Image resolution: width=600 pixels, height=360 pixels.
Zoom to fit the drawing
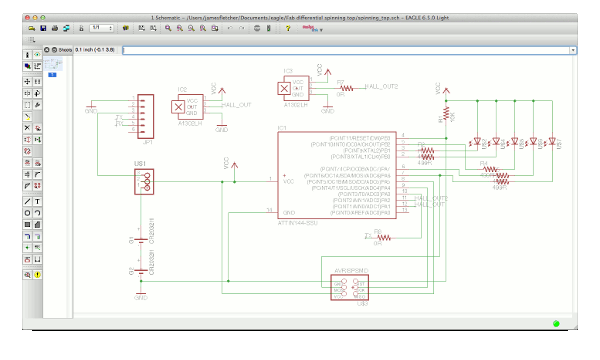tap(168, 28)
